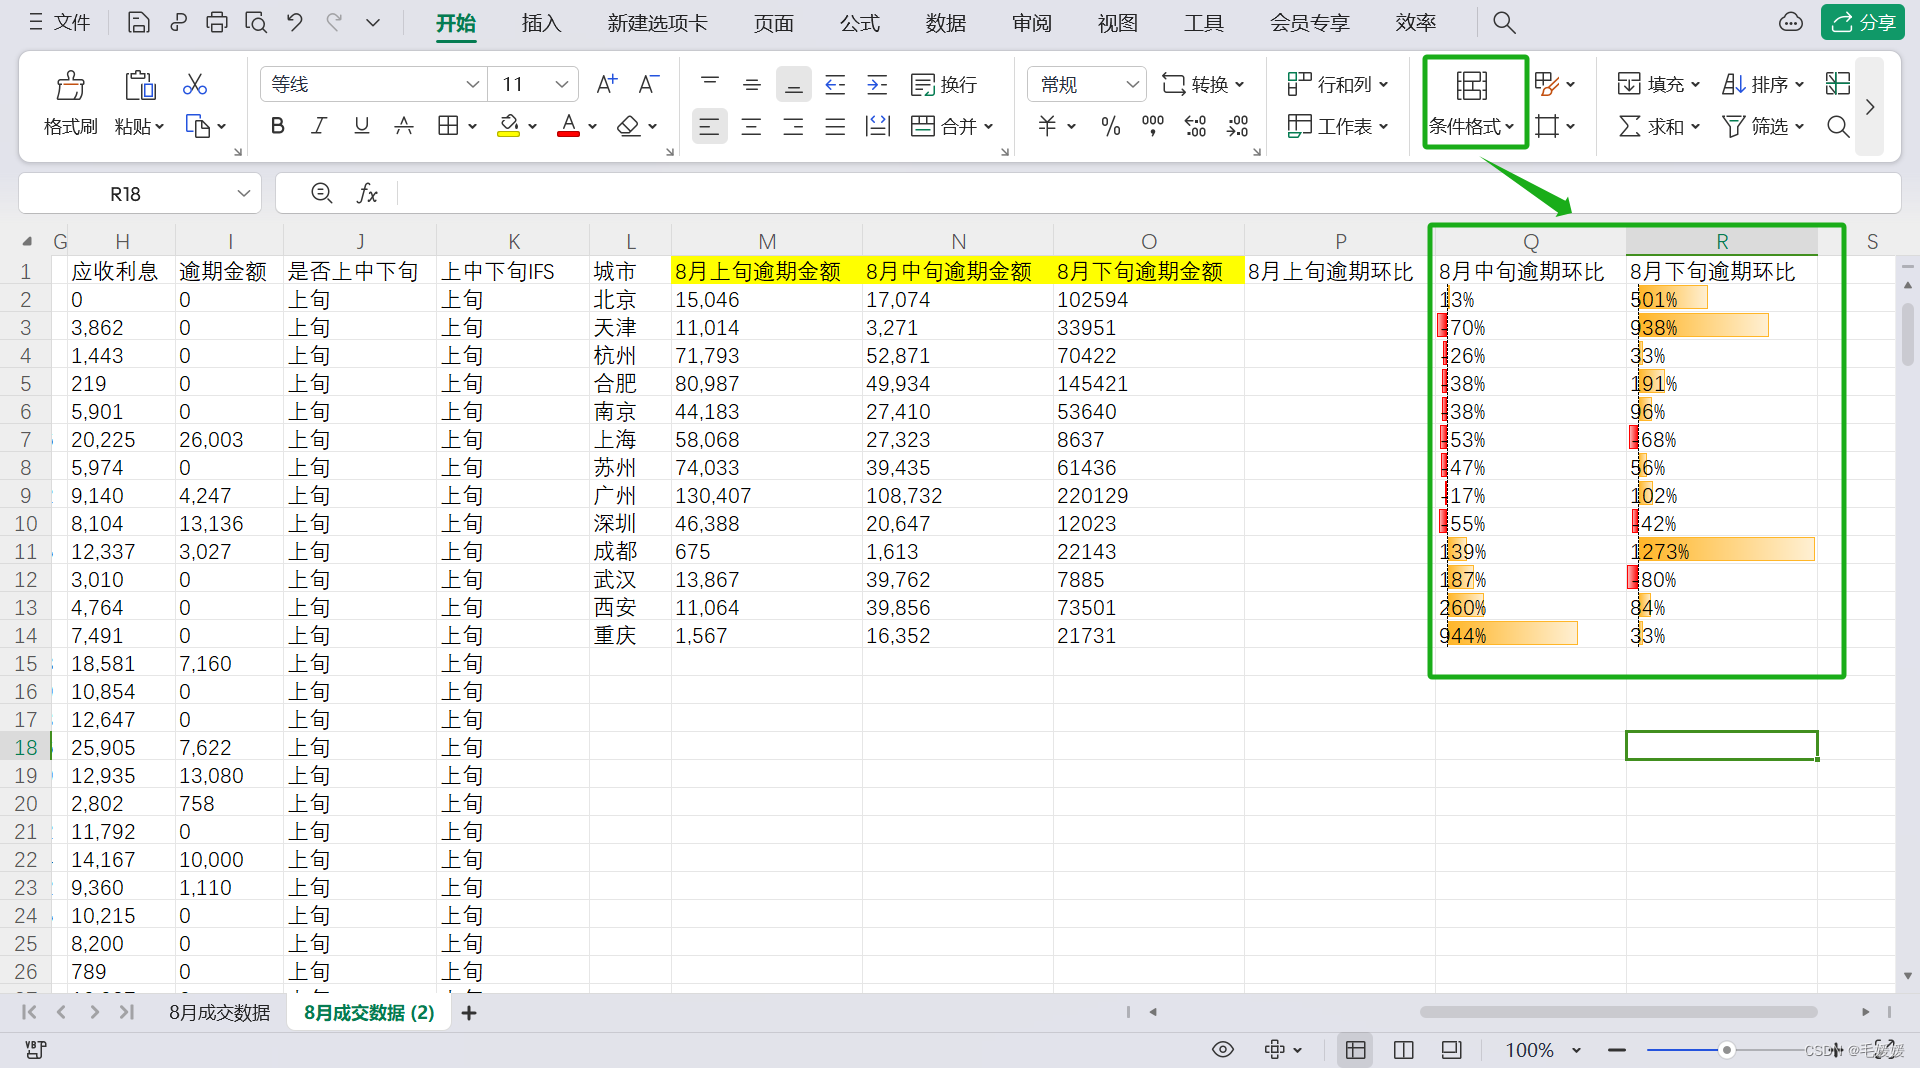Apply percent style format

coord(1110,126)
